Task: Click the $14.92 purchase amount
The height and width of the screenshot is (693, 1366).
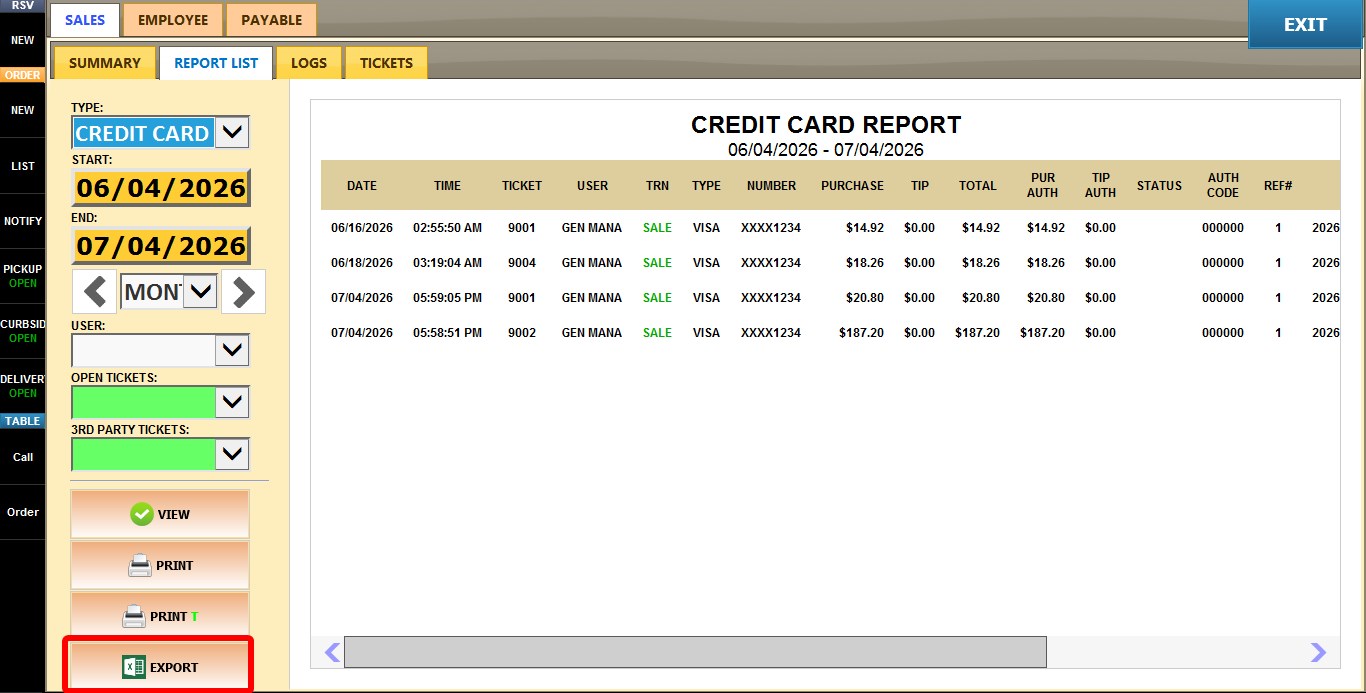Action: click(x=864, y=228)
